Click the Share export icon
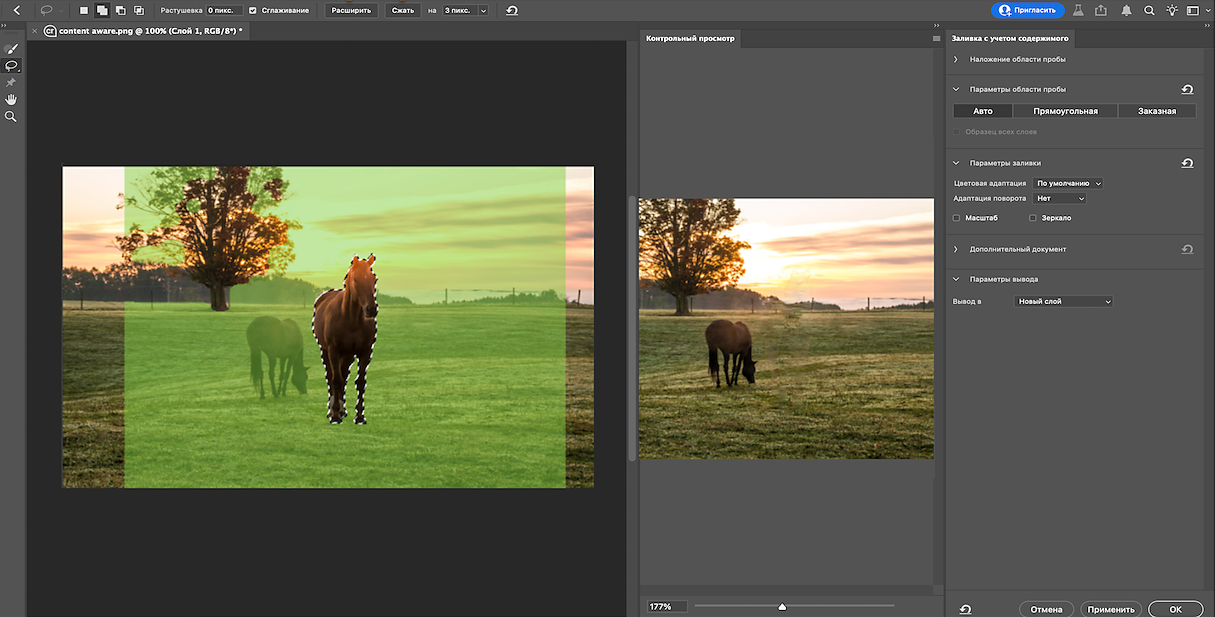Screen dimensions: 1215x617 pos(1101,10)
